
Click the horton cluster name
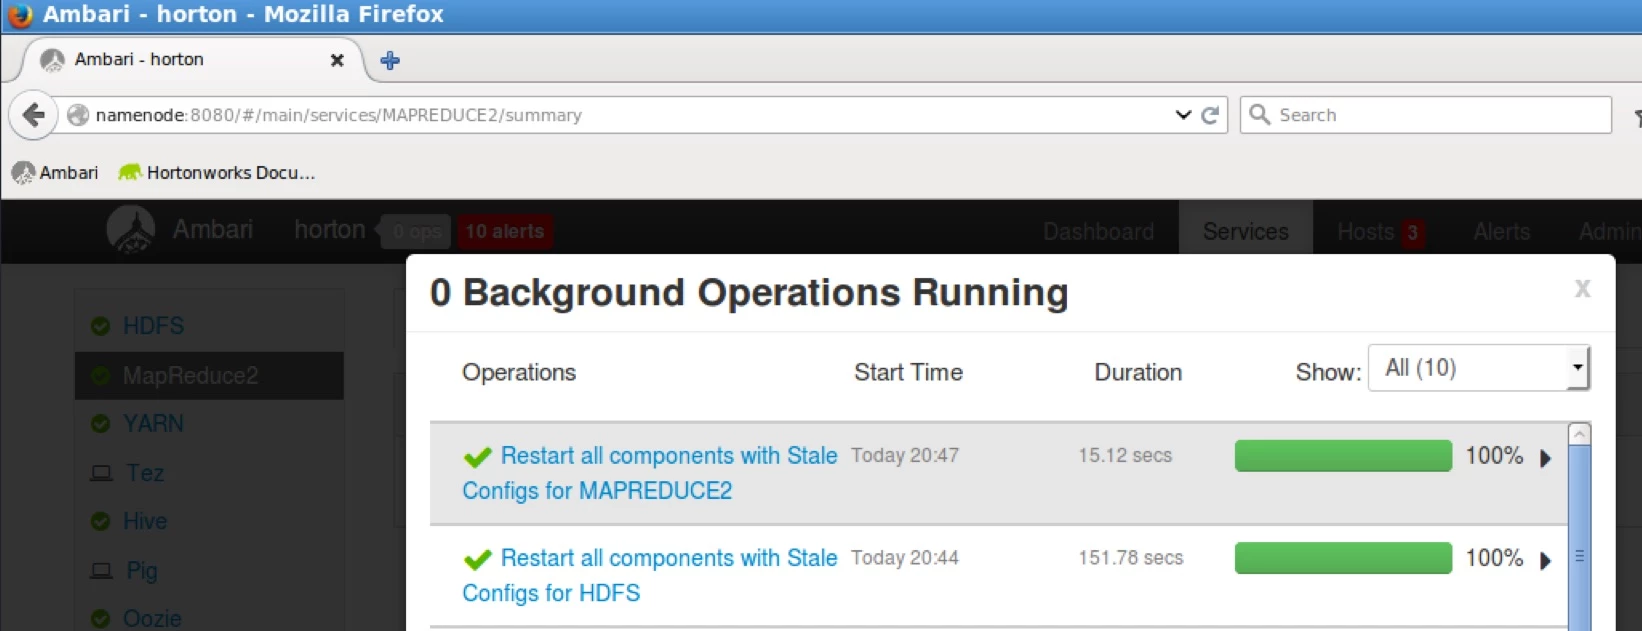click(329, 230)
